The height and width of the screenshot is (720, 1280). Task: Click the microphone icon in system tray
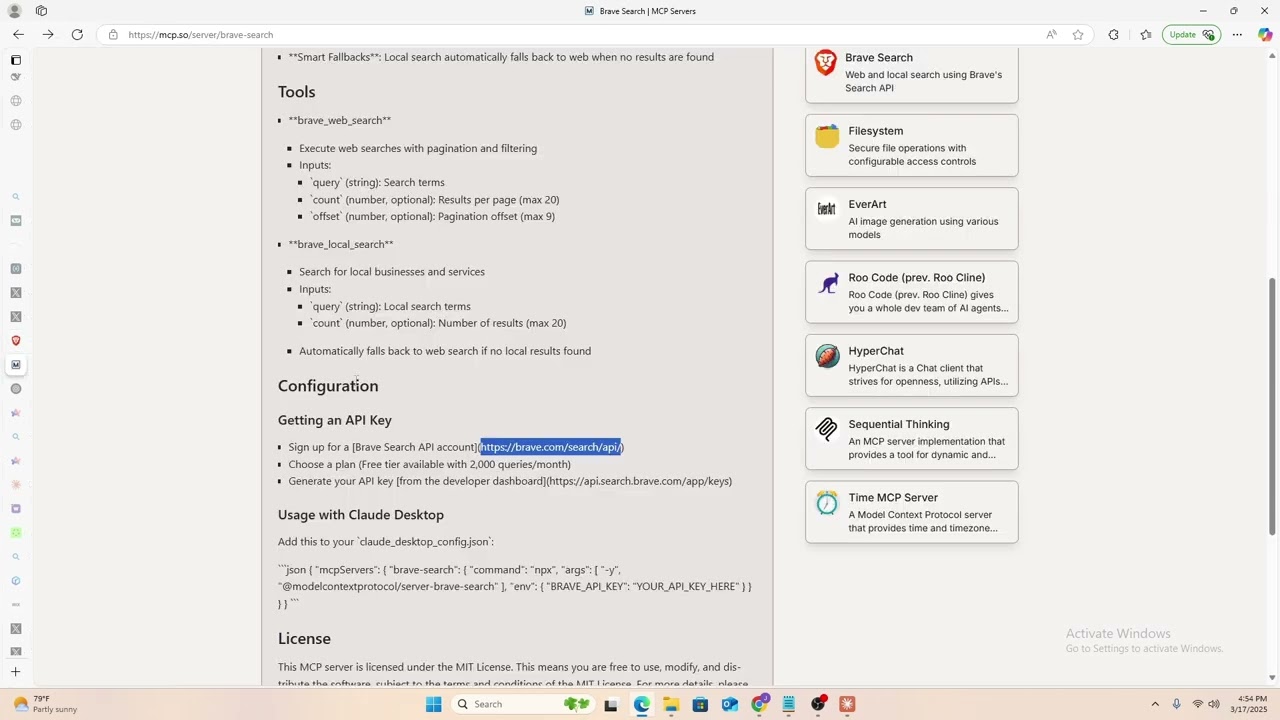click(x=1176, y=704)
